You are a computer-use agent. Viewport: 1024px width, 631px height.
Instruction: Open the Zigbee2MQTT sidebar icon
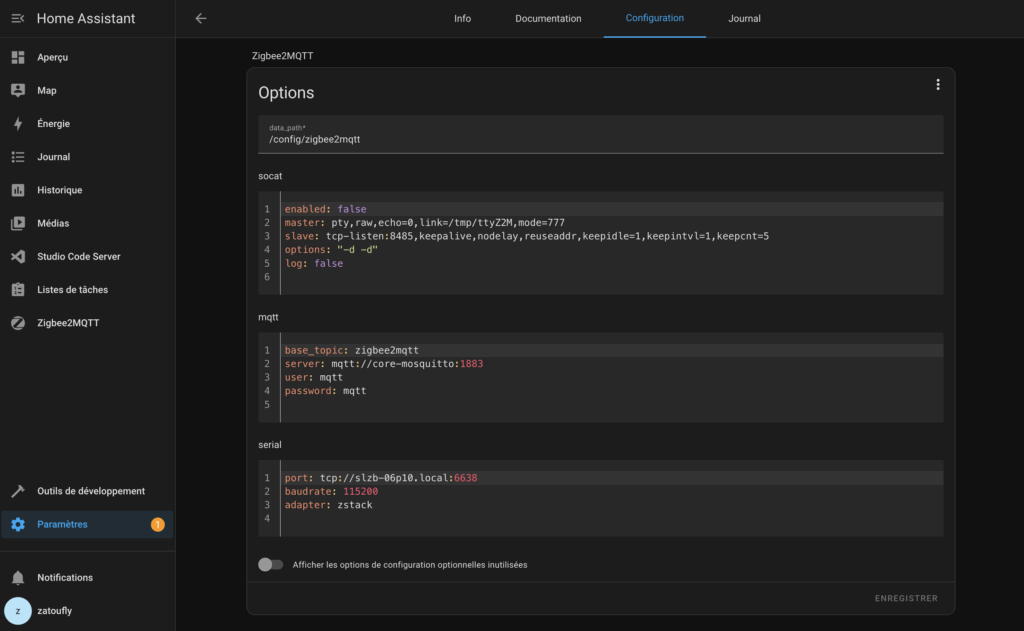(x=18, y=323)
